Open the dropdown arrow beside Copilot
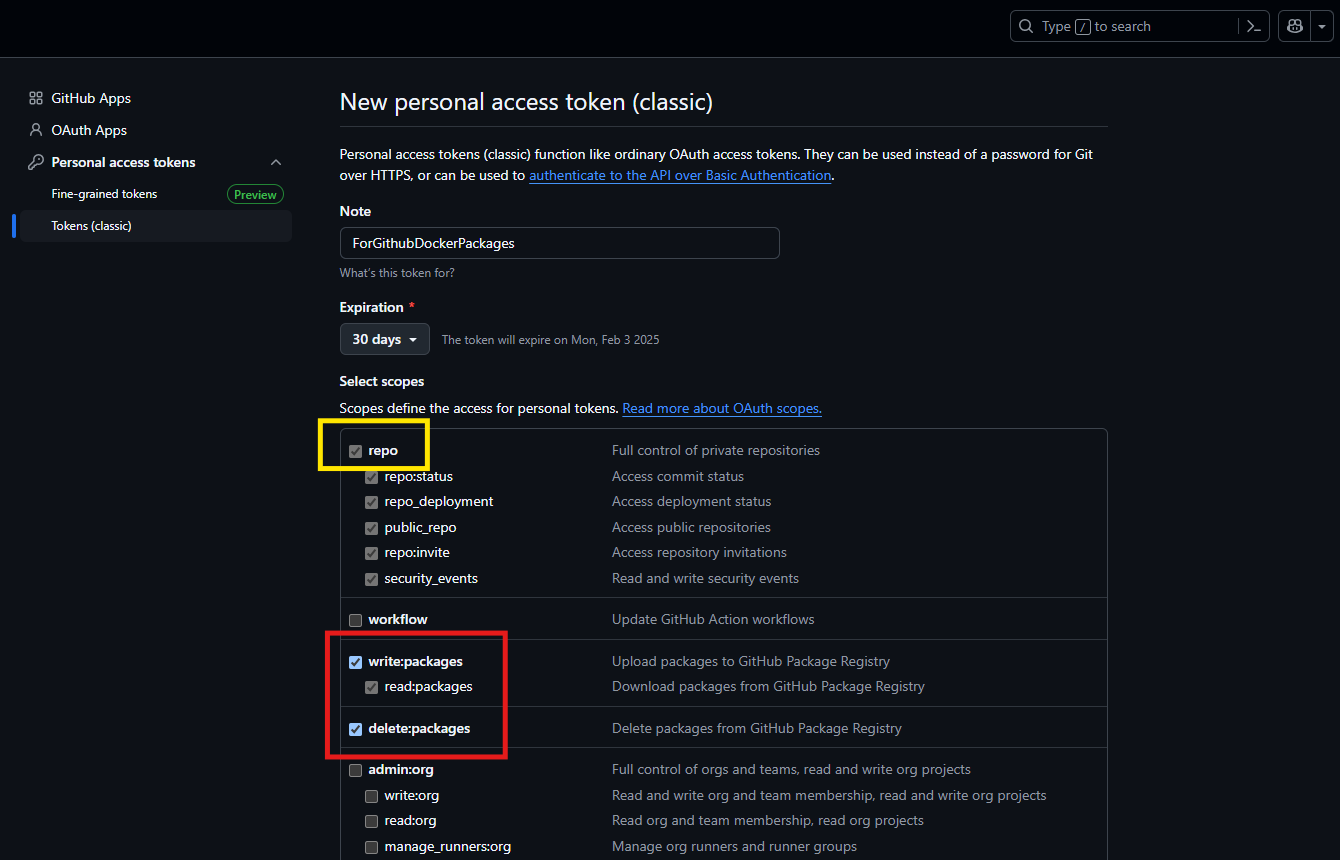 pyautogui.click(x=1321, y=26)
